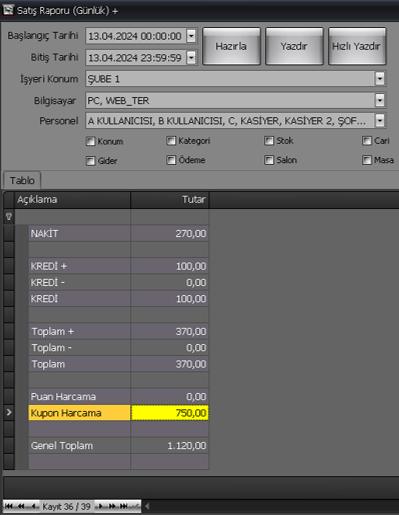Click the Hazırla button
The height and width of the screenshot is (515, 399).
click(231, 46)
